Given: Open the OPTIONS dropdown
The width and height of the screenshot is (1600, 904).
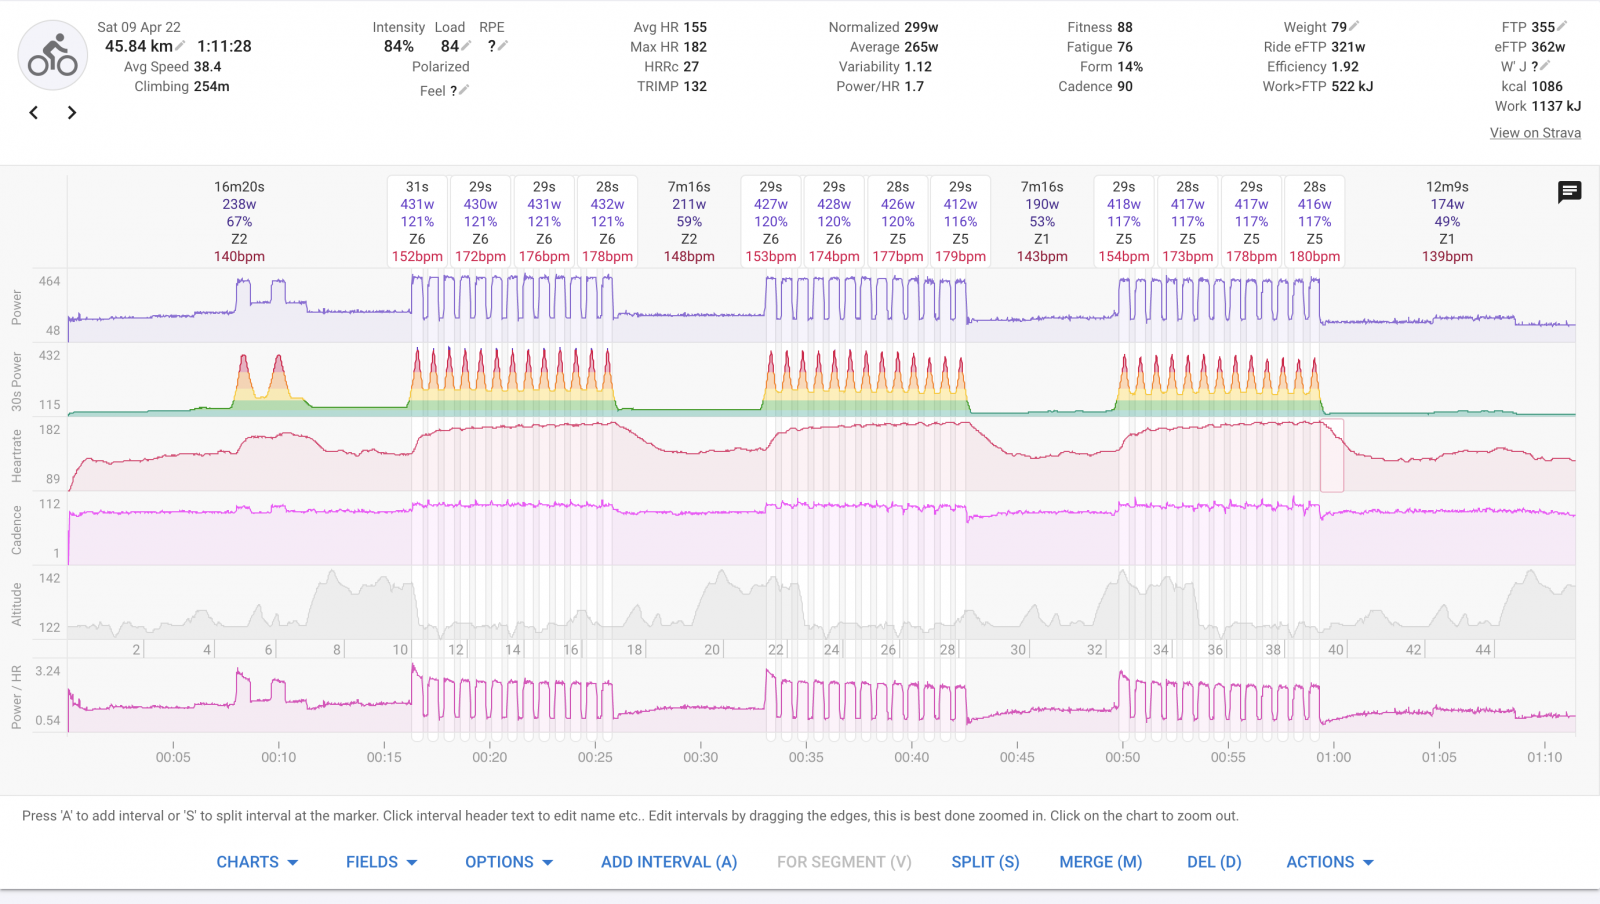Looking at the screenshot, I should coord(508,862).
